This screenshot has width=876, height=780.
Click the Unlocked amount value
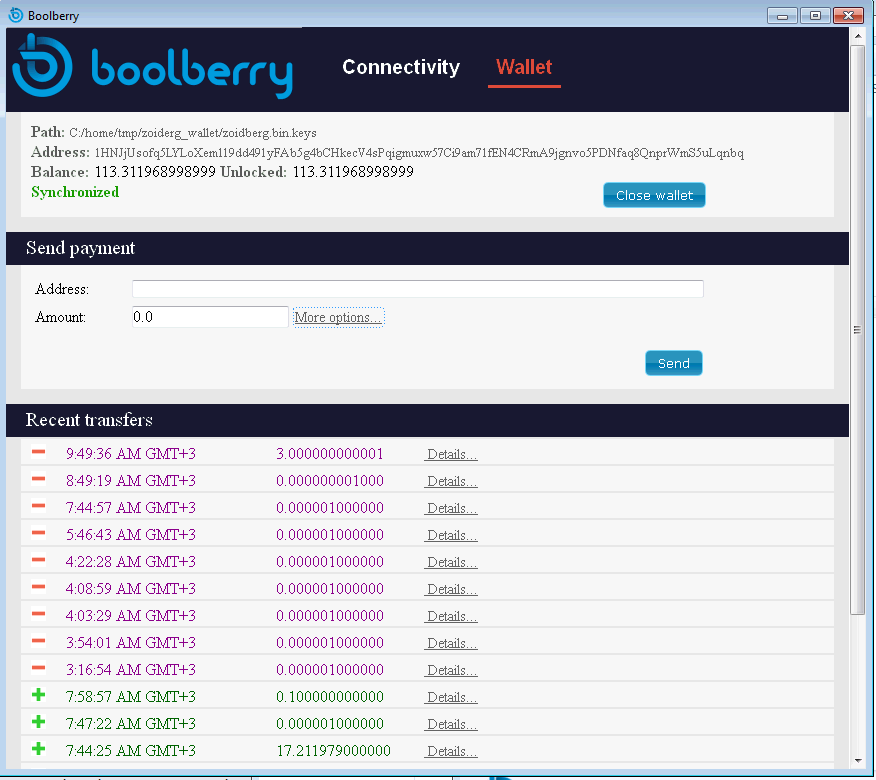click(x=353, y=172)
